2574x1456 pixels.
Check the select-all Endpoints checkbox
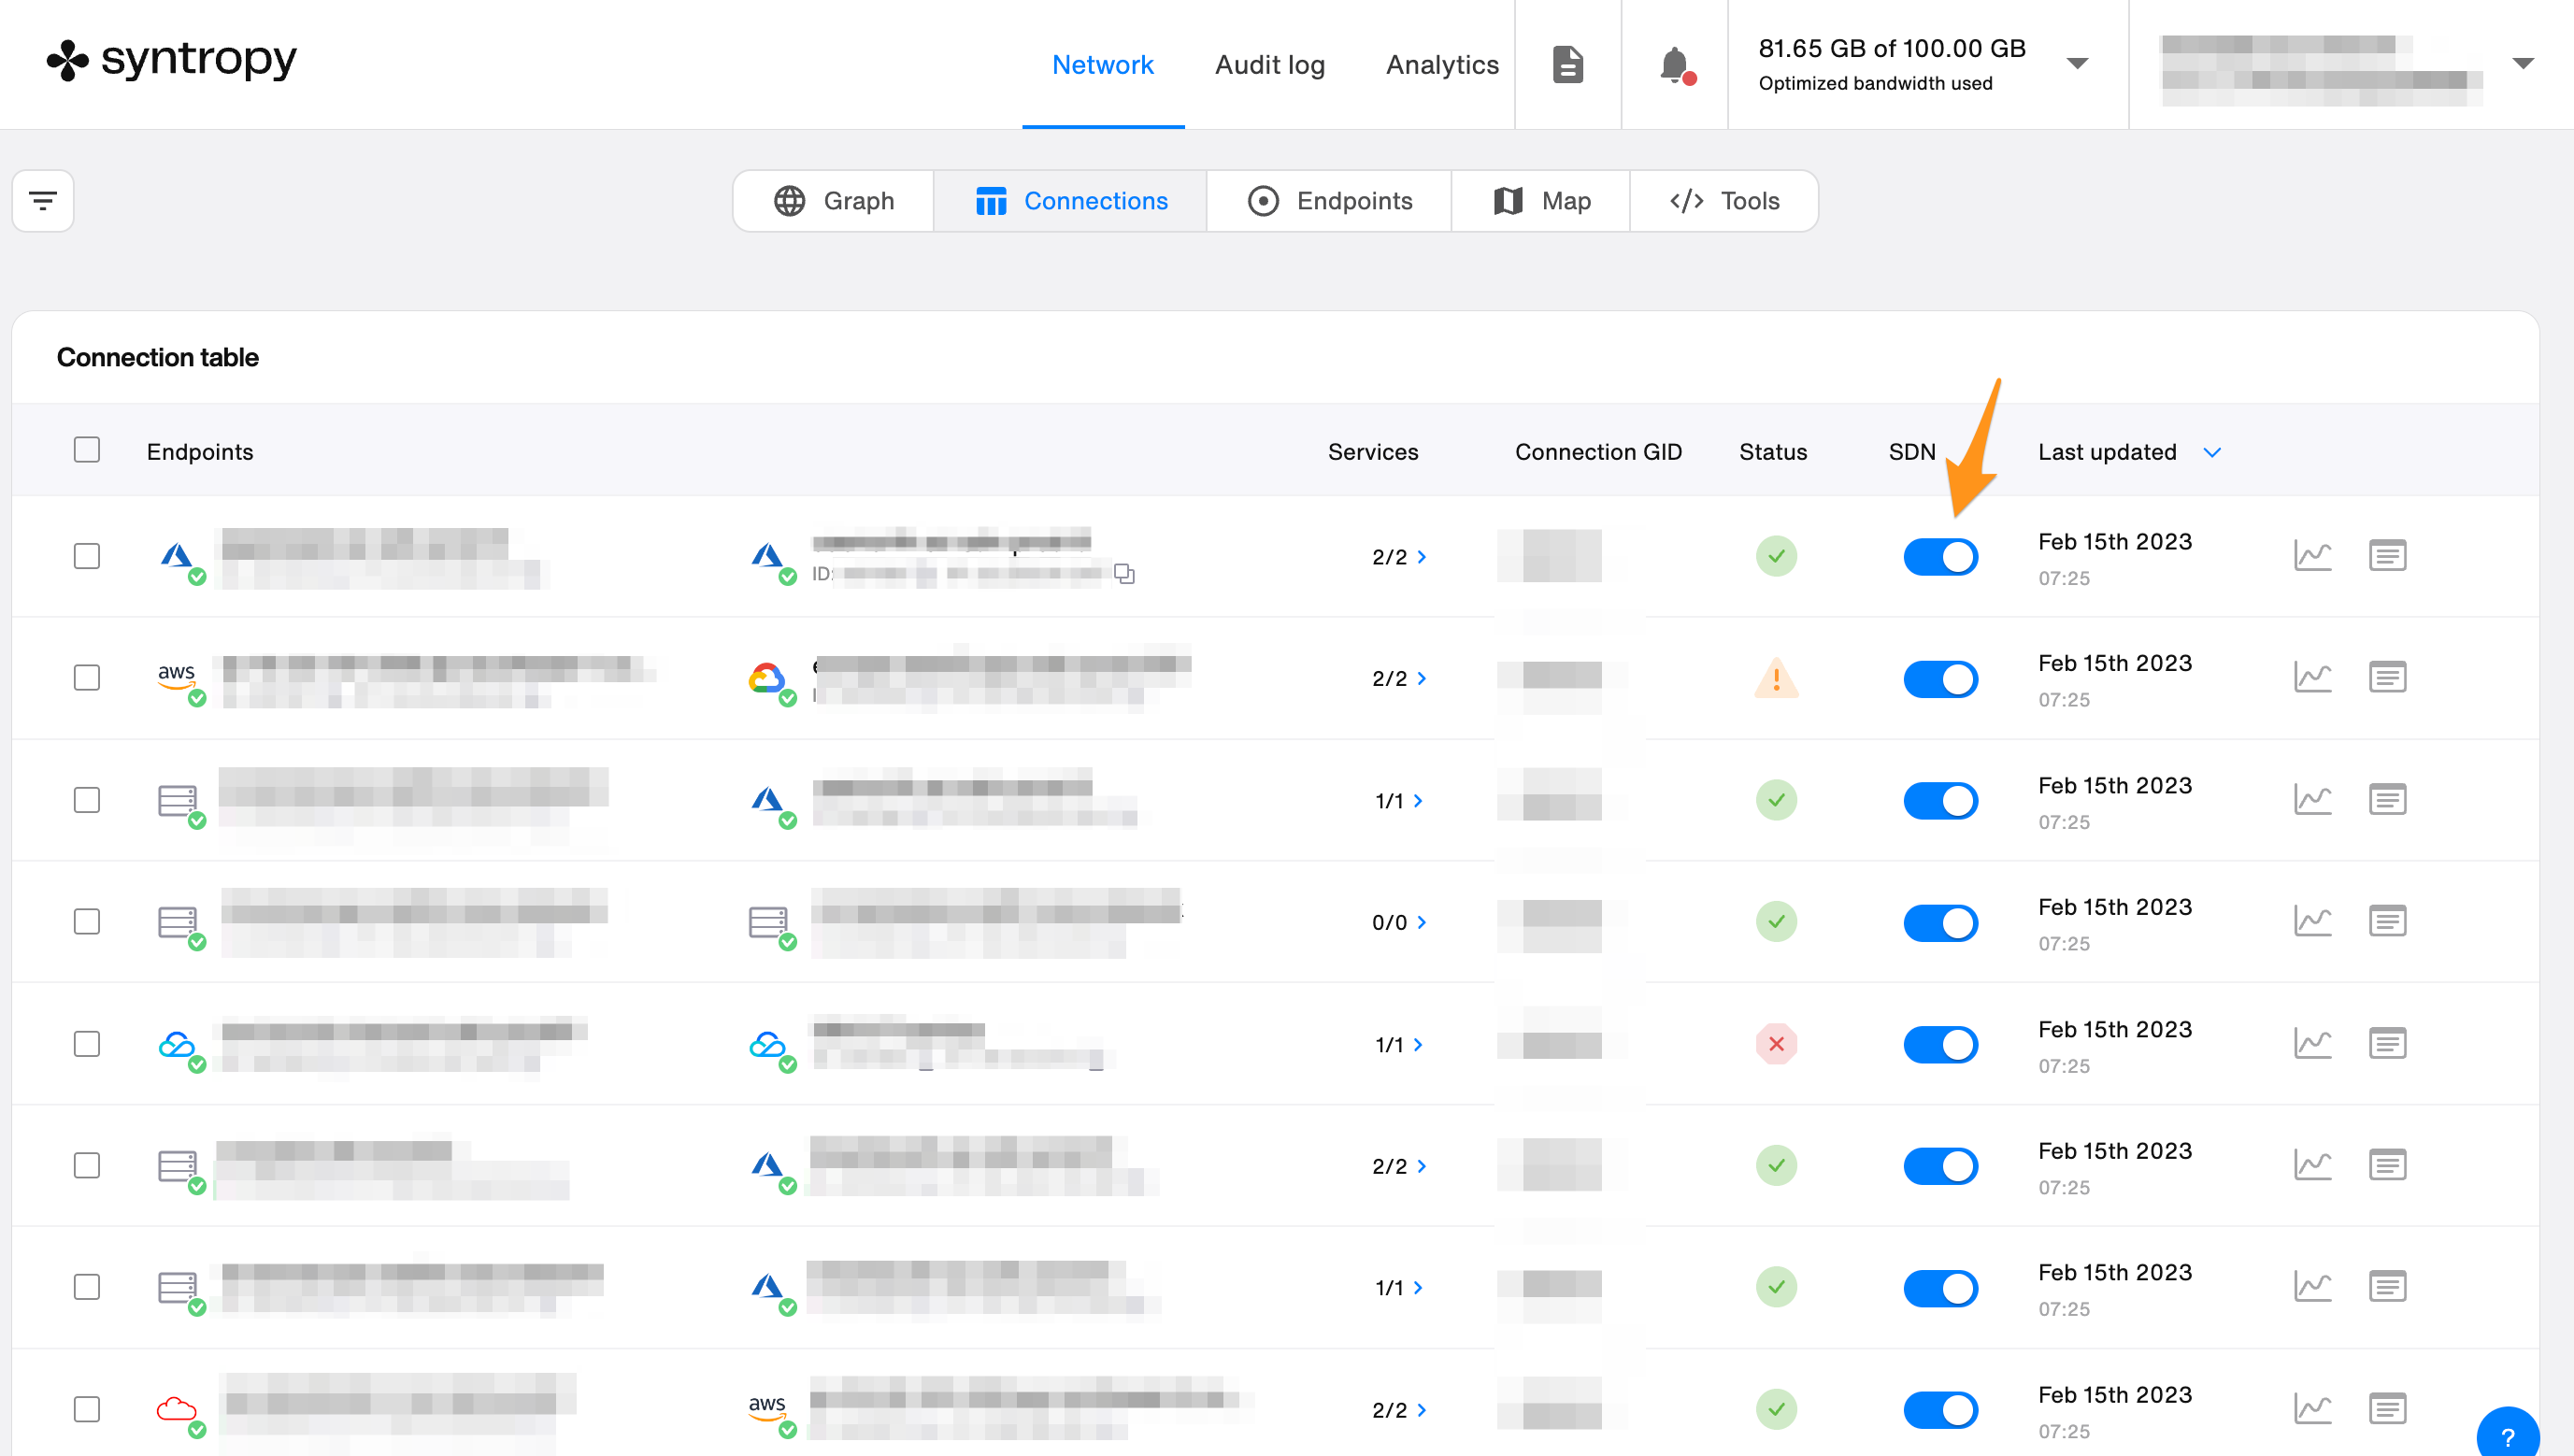pyautogui.click(x=87, y=450)
